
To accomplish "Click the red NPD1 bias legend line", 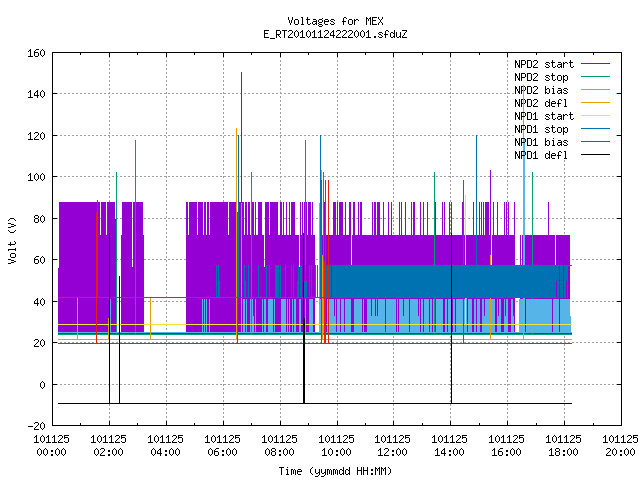I will 596,142.
